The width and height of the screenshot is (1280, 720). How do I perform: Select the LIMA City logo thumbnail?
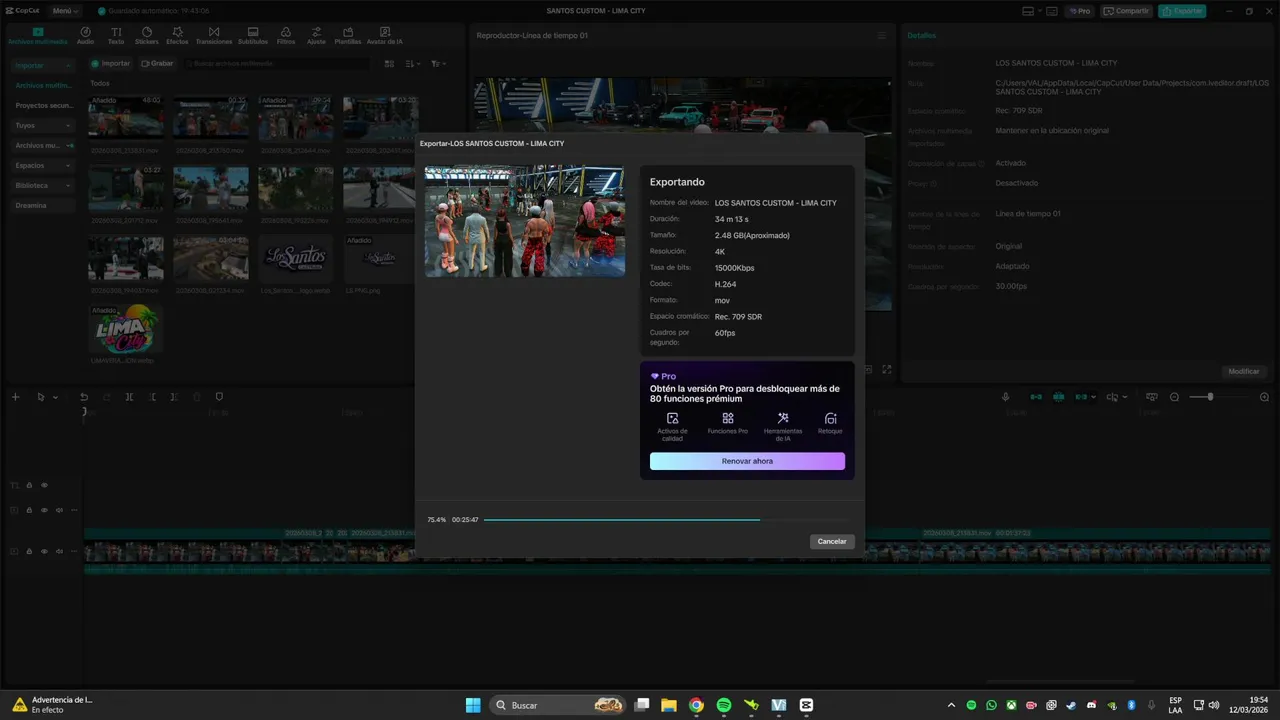coord(126,329)
